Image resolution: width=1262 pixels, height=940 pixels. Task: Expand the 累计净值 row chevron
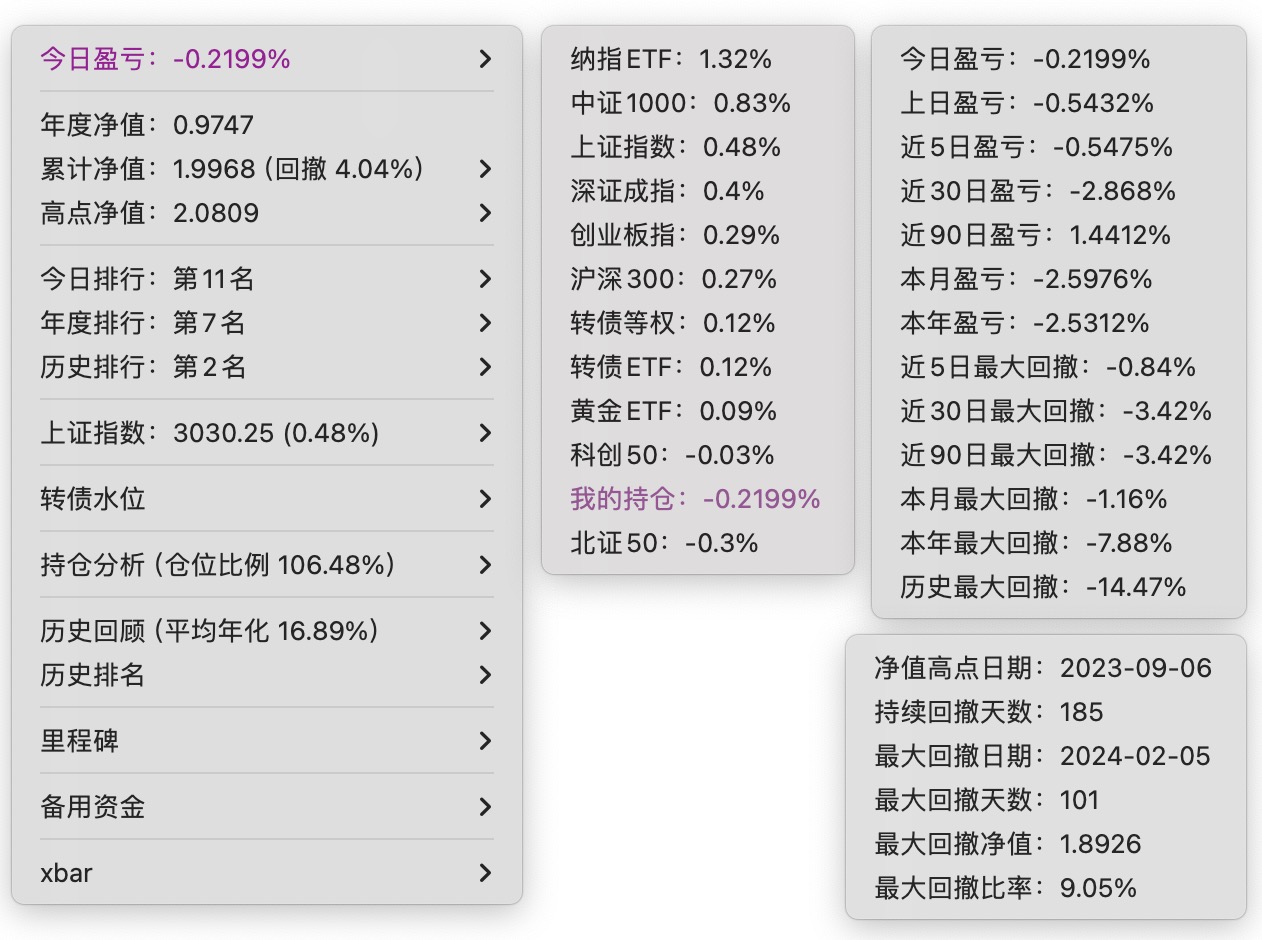tap(485, 169)
